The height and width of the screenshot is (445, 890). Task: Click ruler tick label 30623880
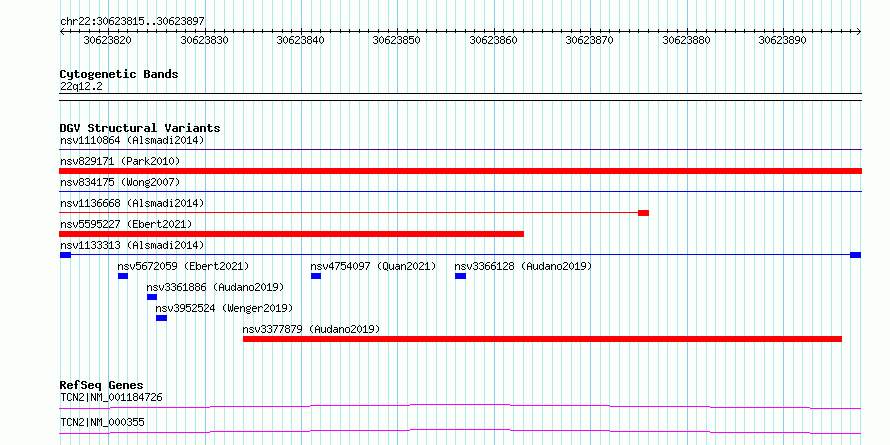click(686, 40)
